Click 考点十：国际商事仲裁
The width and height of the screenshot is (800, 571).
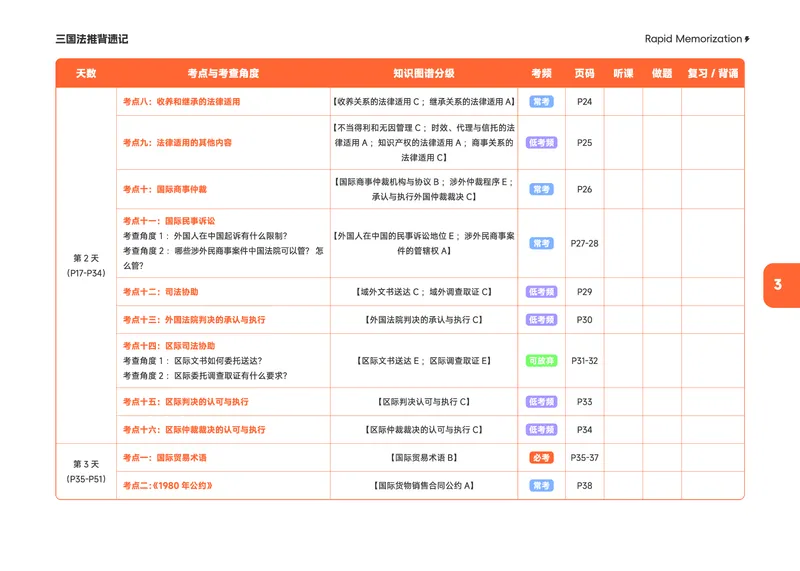click(x=165, y=189)
